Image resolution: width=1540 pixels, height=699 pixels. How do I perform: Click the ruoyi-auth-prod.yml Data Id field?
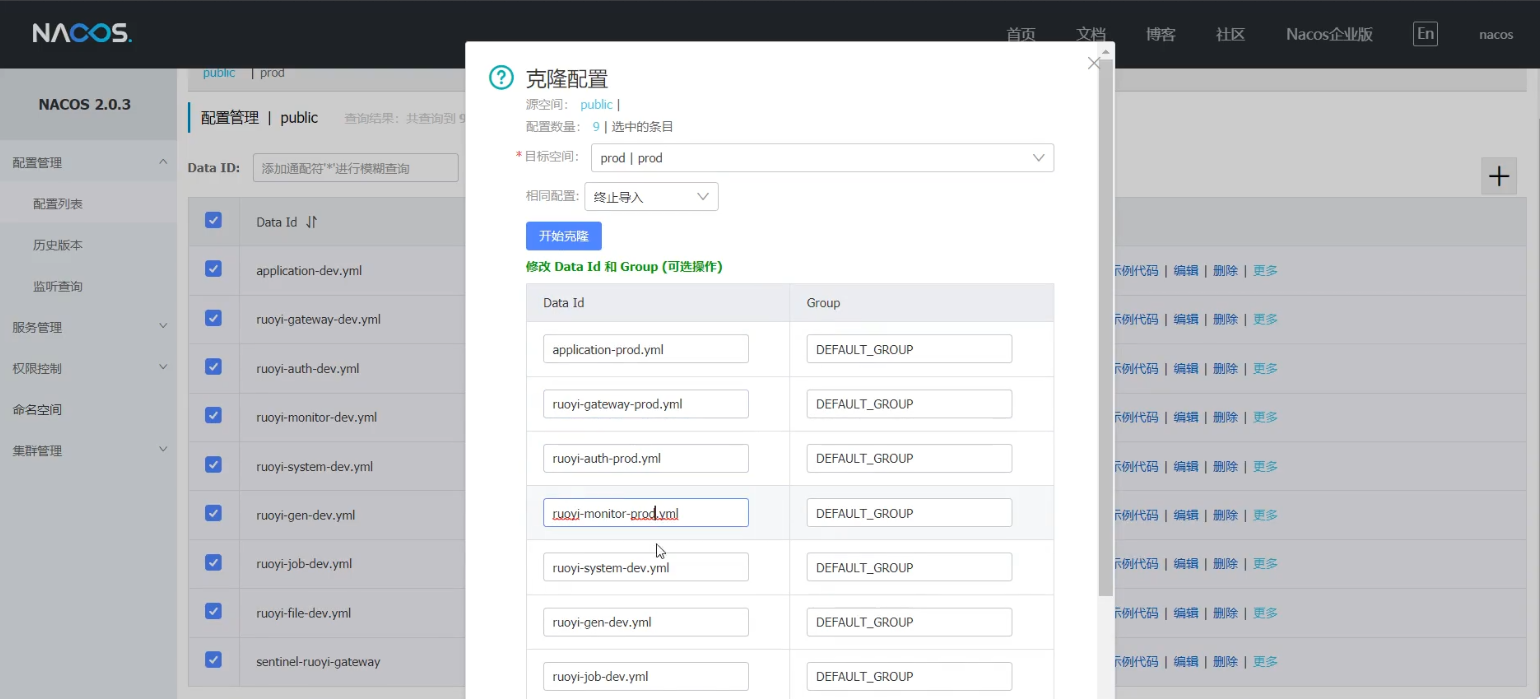(x=646, y=458)
